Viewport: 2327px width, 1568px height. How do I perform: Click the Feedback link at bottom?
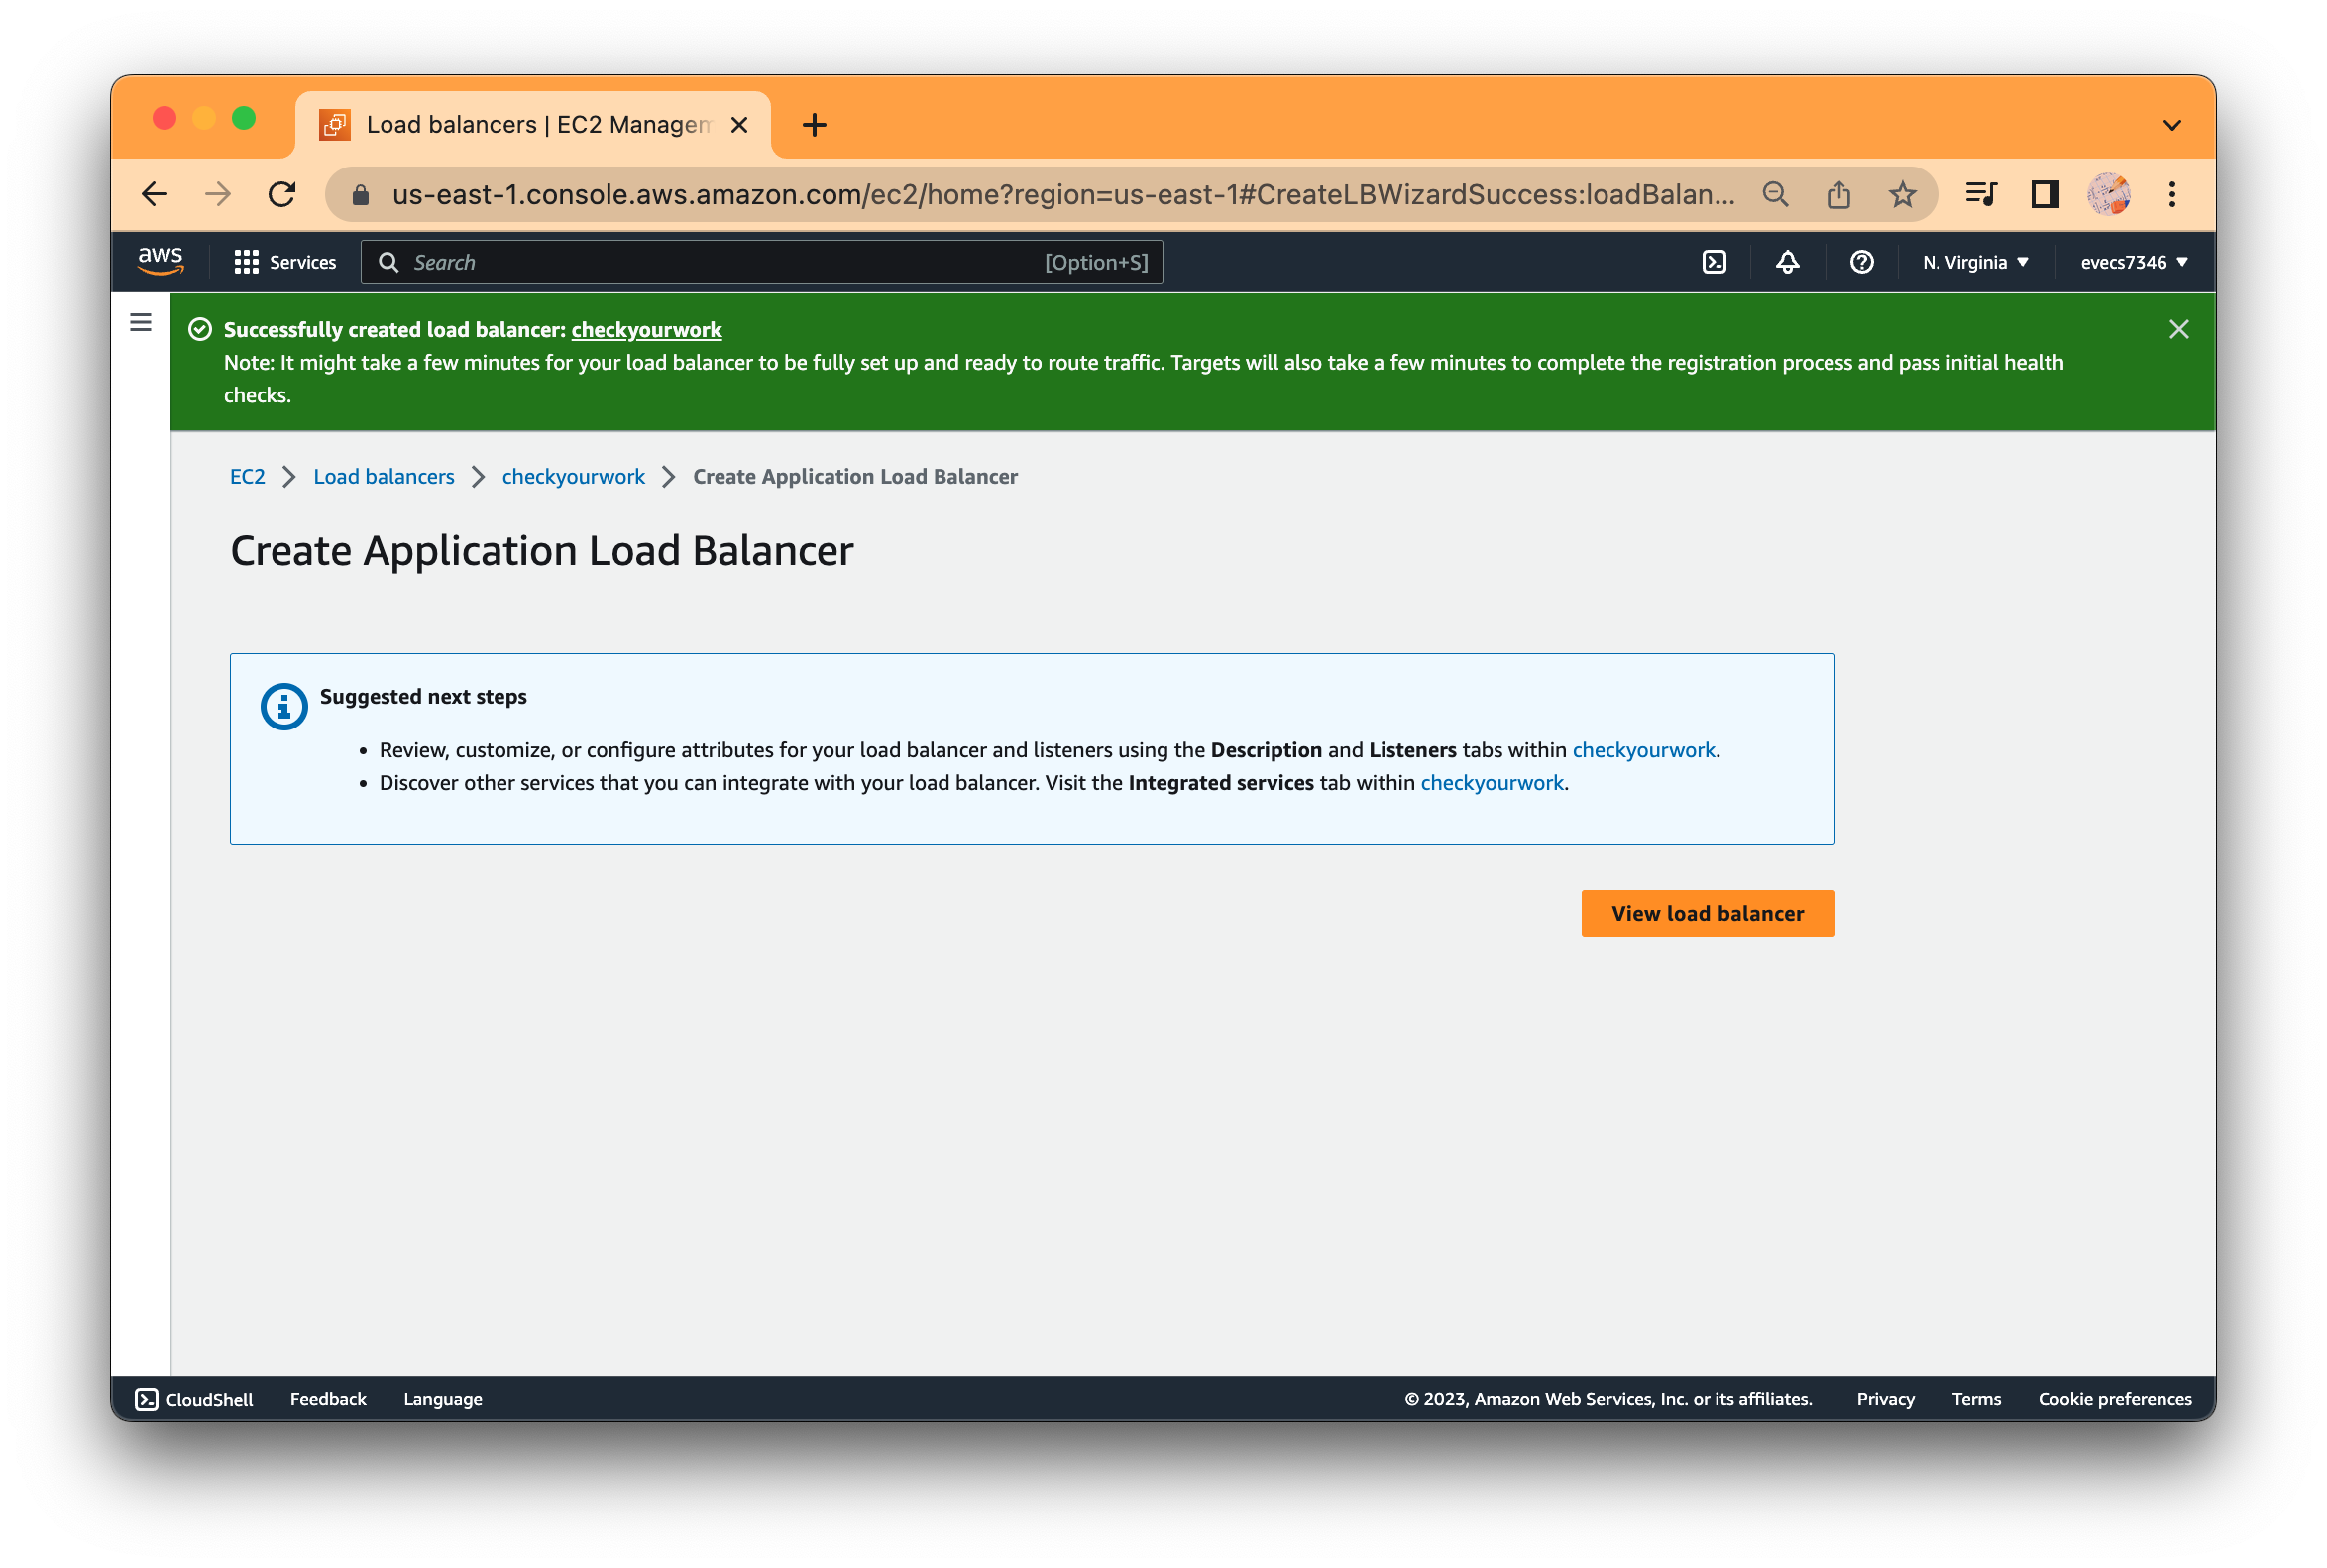coord(327,1399)
